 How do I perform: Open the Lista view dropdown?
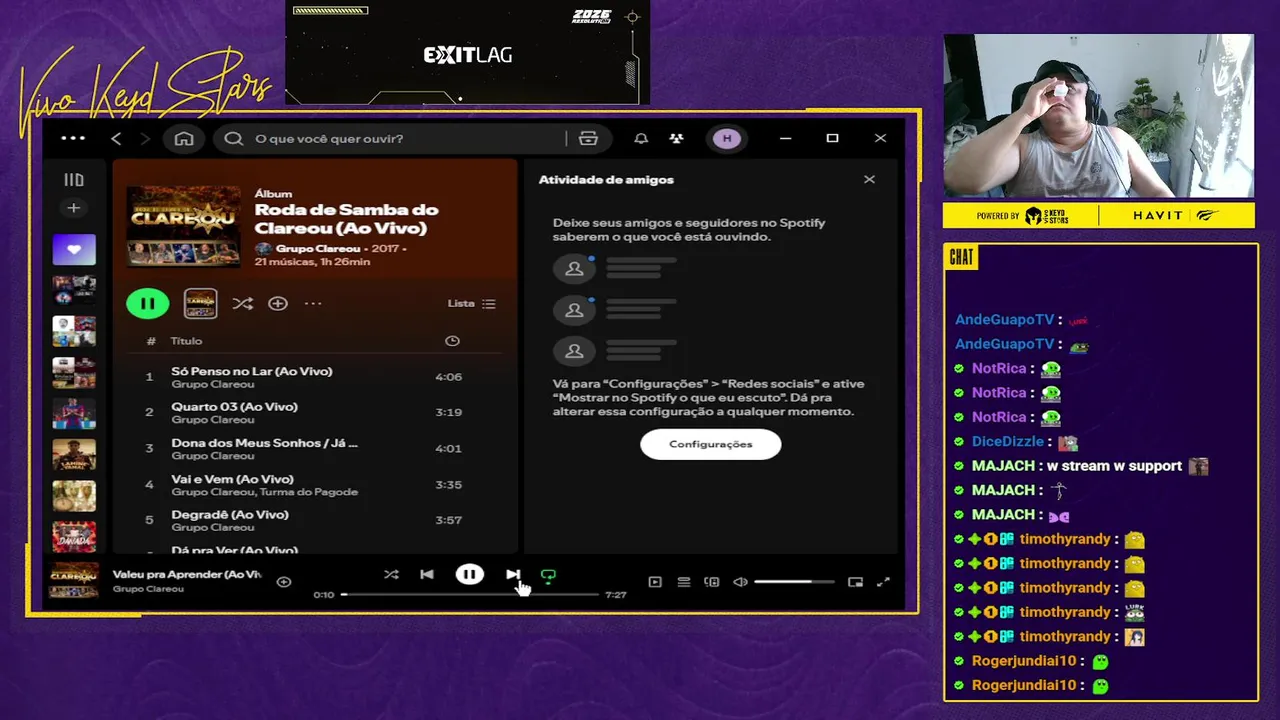click(471, 303)
